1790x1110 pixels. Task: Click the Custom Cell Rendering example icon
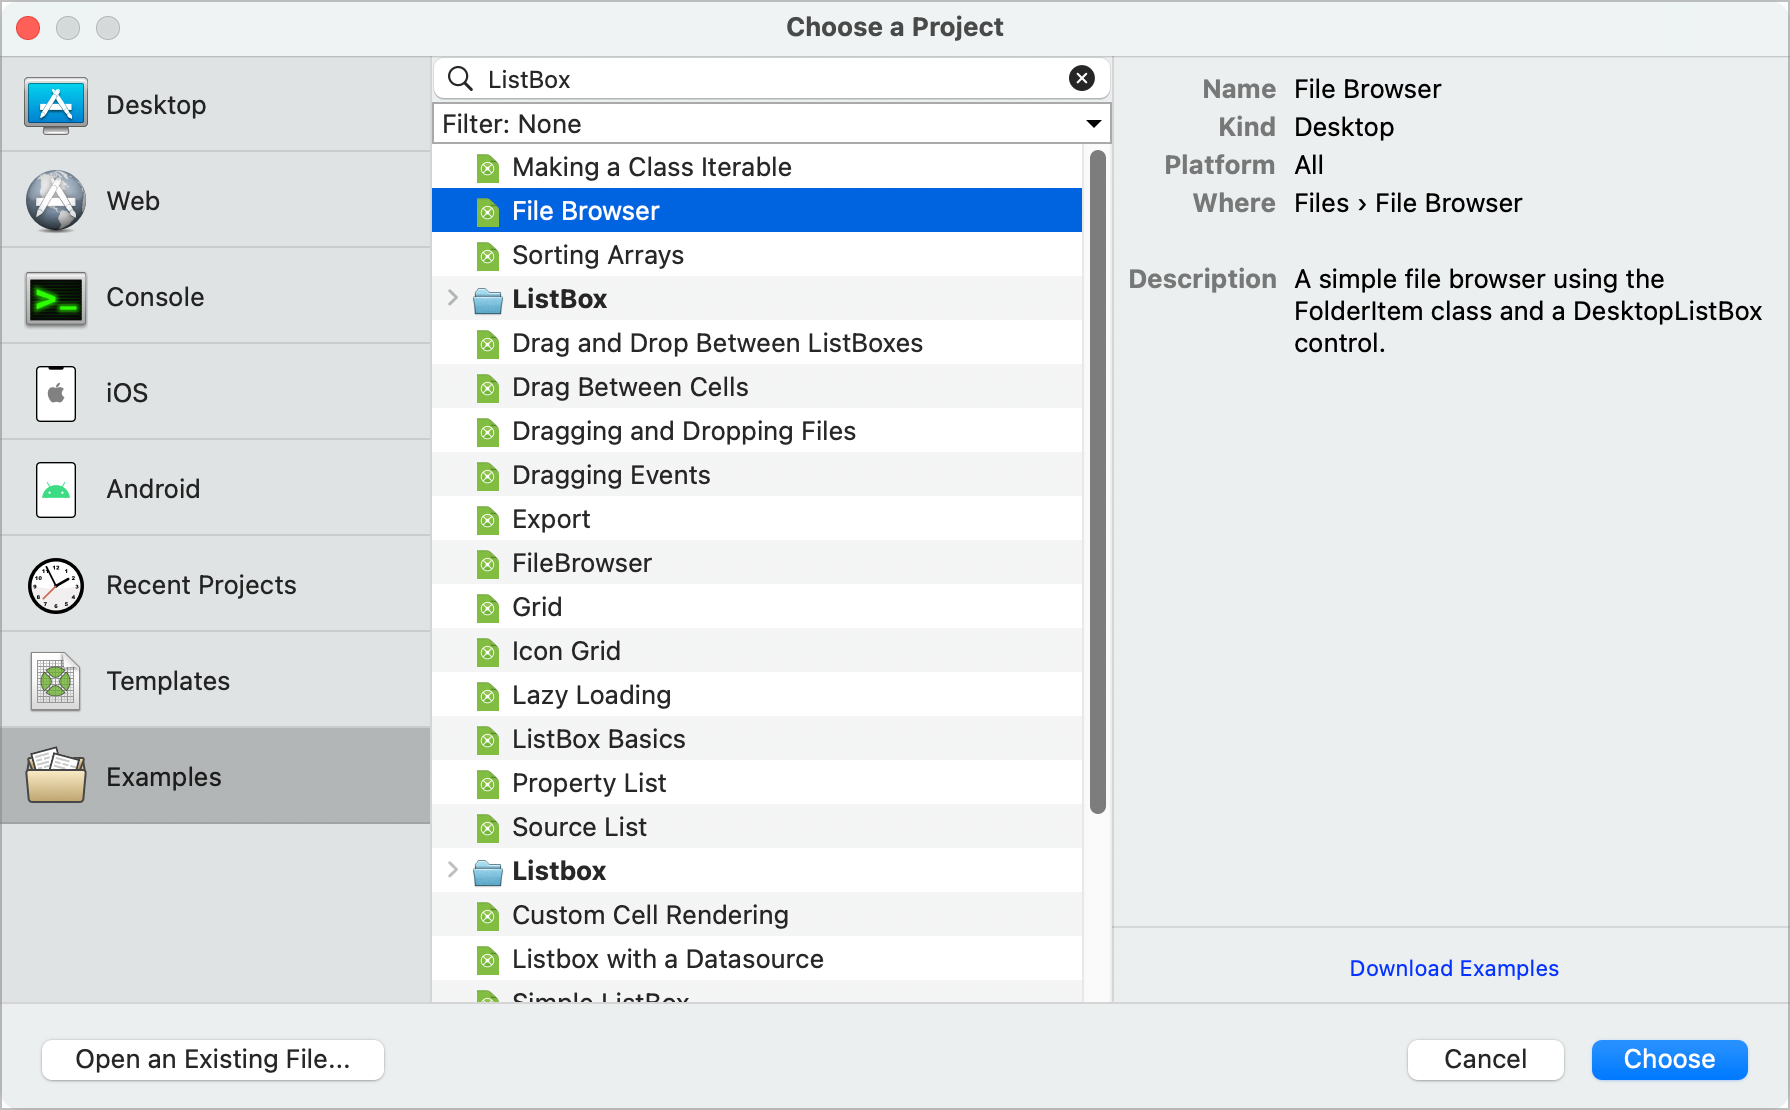(488, 915)
